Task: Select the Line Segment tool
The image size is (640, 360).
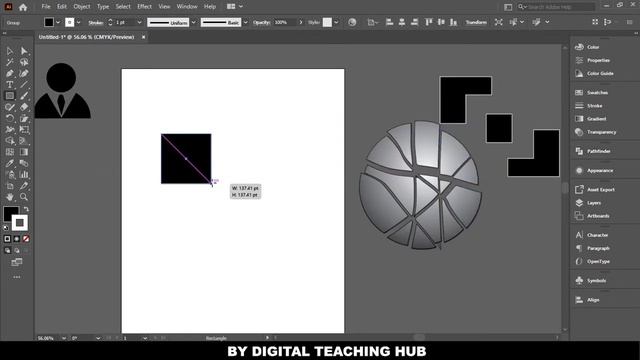Action: click(24, 85)
